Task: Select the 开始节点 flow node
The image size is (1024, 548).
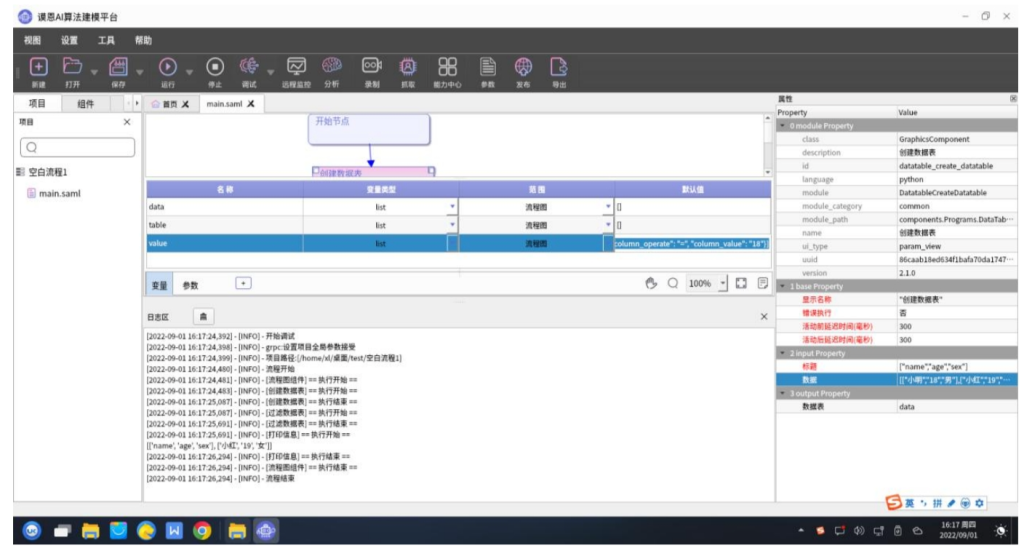Action: (369, 129)
